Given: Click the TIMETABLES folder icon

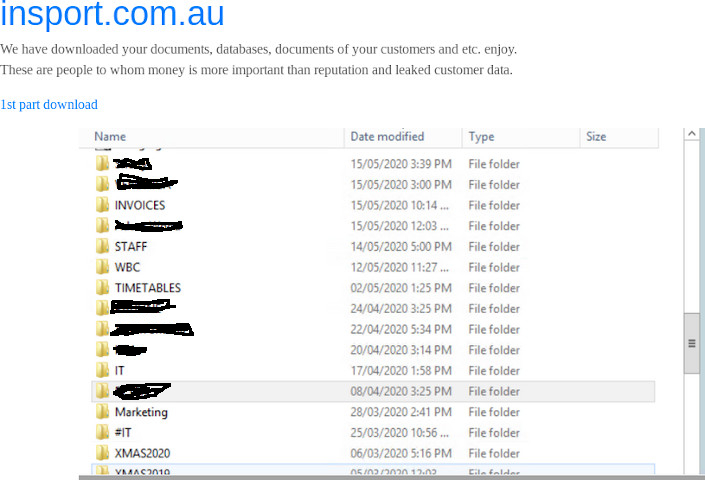Looking at the screenshot, I should tap(102, 288).
